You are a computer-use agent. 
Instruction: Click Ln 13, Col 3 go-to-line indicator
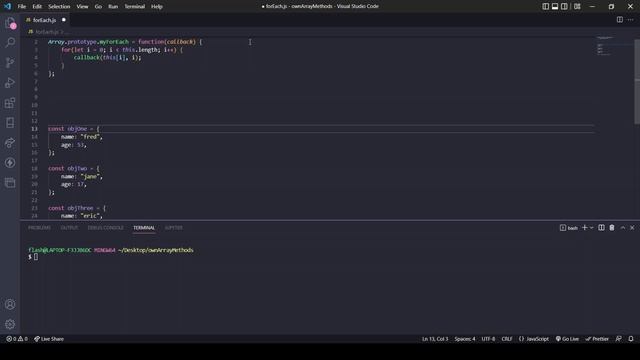tap(435, 339)
